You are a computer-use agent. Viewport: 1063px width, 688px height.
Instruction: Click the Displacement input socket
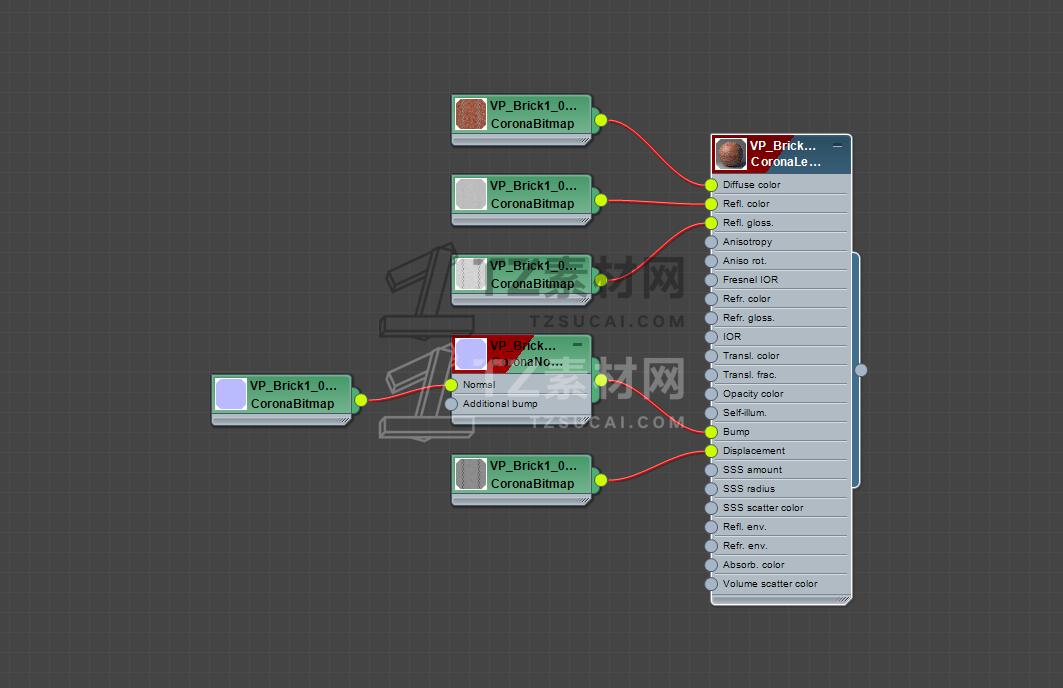(x=711, y=451)
